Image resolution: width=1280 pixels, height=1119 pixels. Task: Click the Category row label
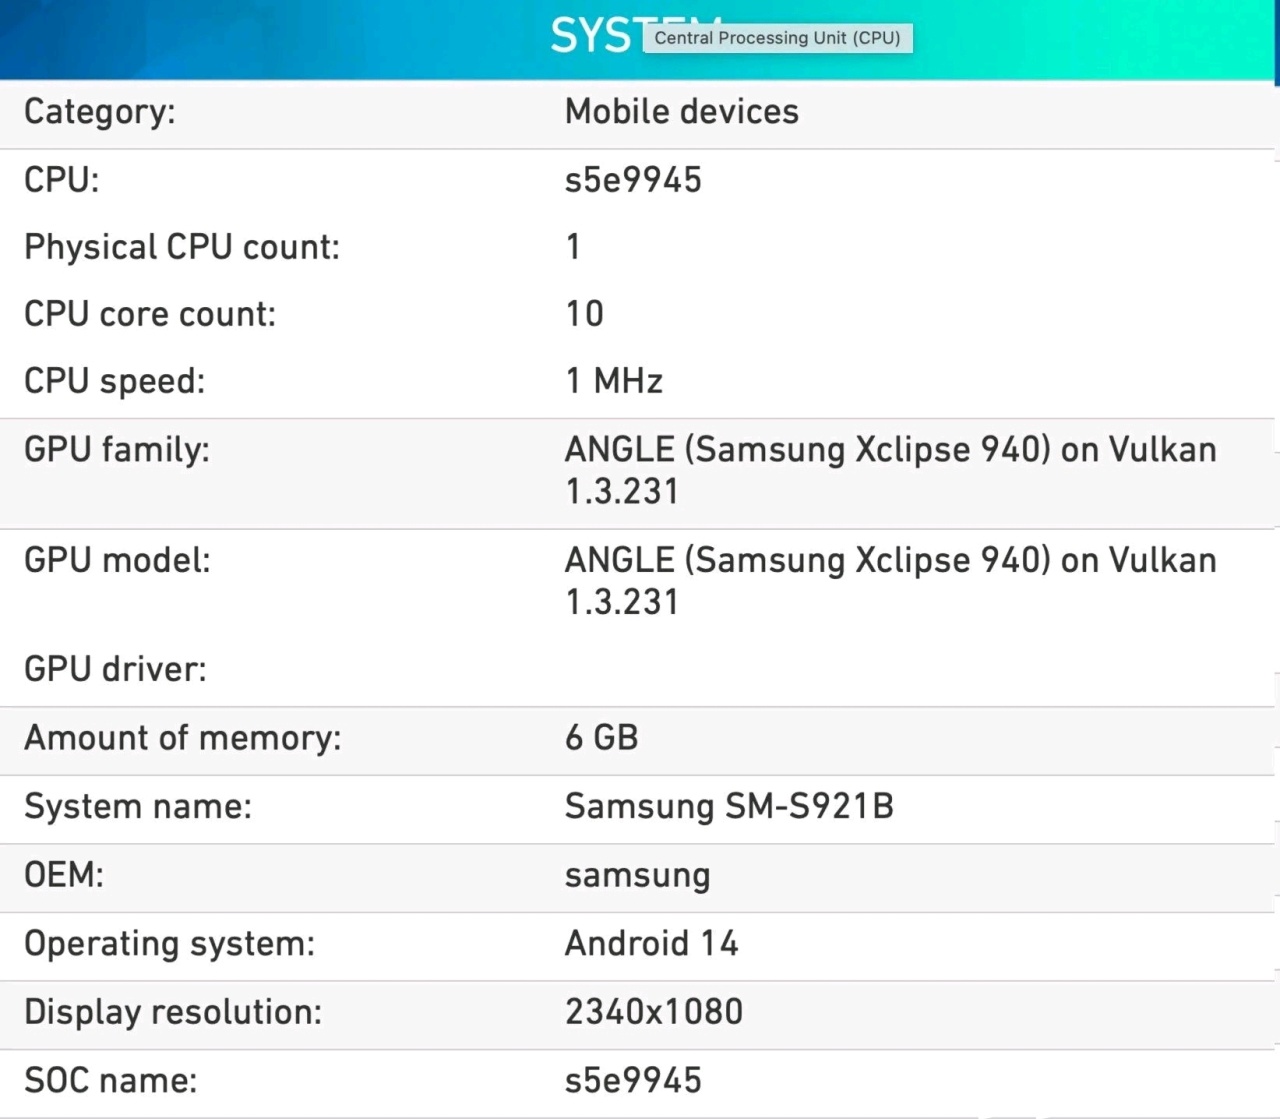click(98, 112)
